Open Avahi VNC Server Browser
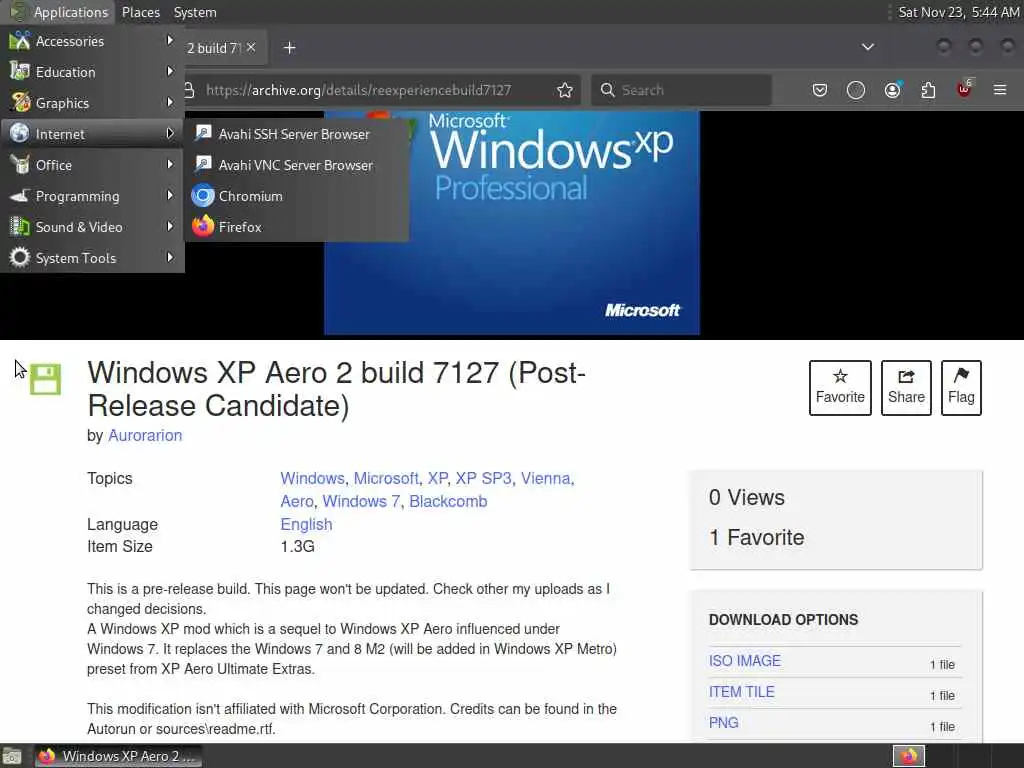Viewport: 1024px width, 768px height. (x=297, y=165)
